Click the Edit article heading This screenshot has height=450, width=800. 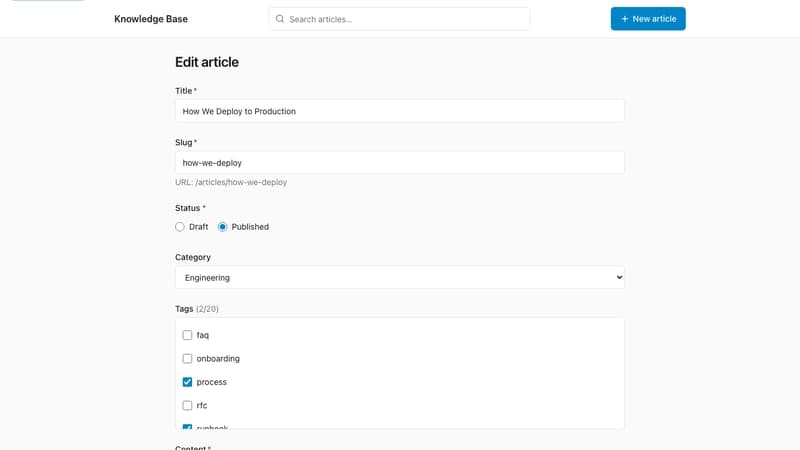click(207, 62)
